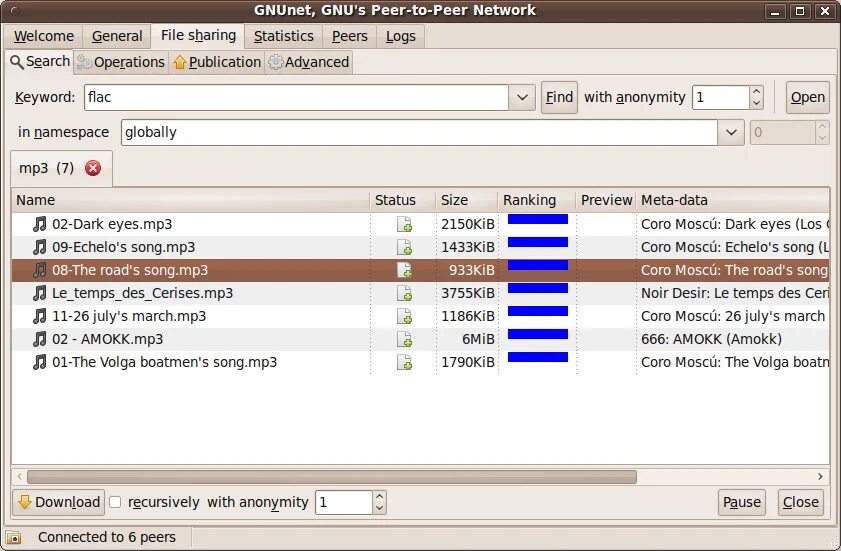This screenshot has height=551, width=841.
Task: Click music note icon for 01-The Volga boatmen's song.mp3
Action: click(x=39, y=362)
